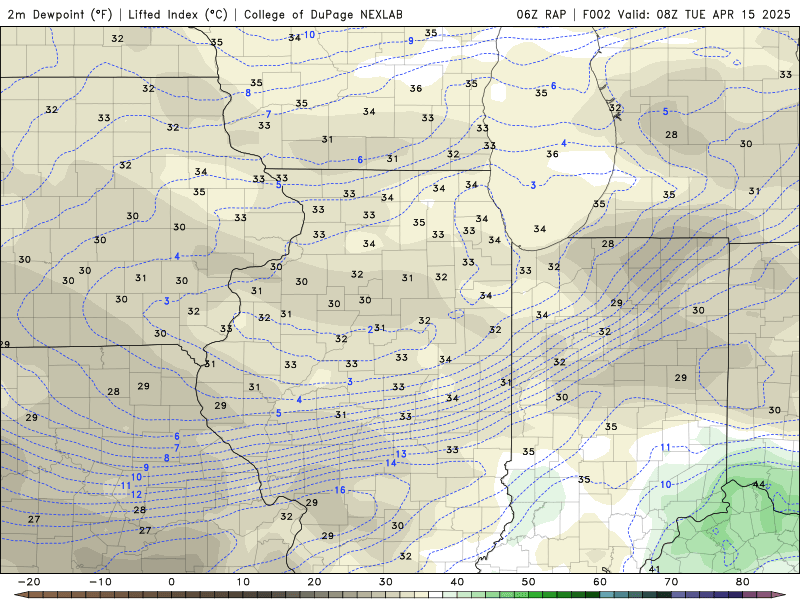800x600 pixels.
Task: Click the blue lifted index contour label 2
Action: tap(370, 330)
